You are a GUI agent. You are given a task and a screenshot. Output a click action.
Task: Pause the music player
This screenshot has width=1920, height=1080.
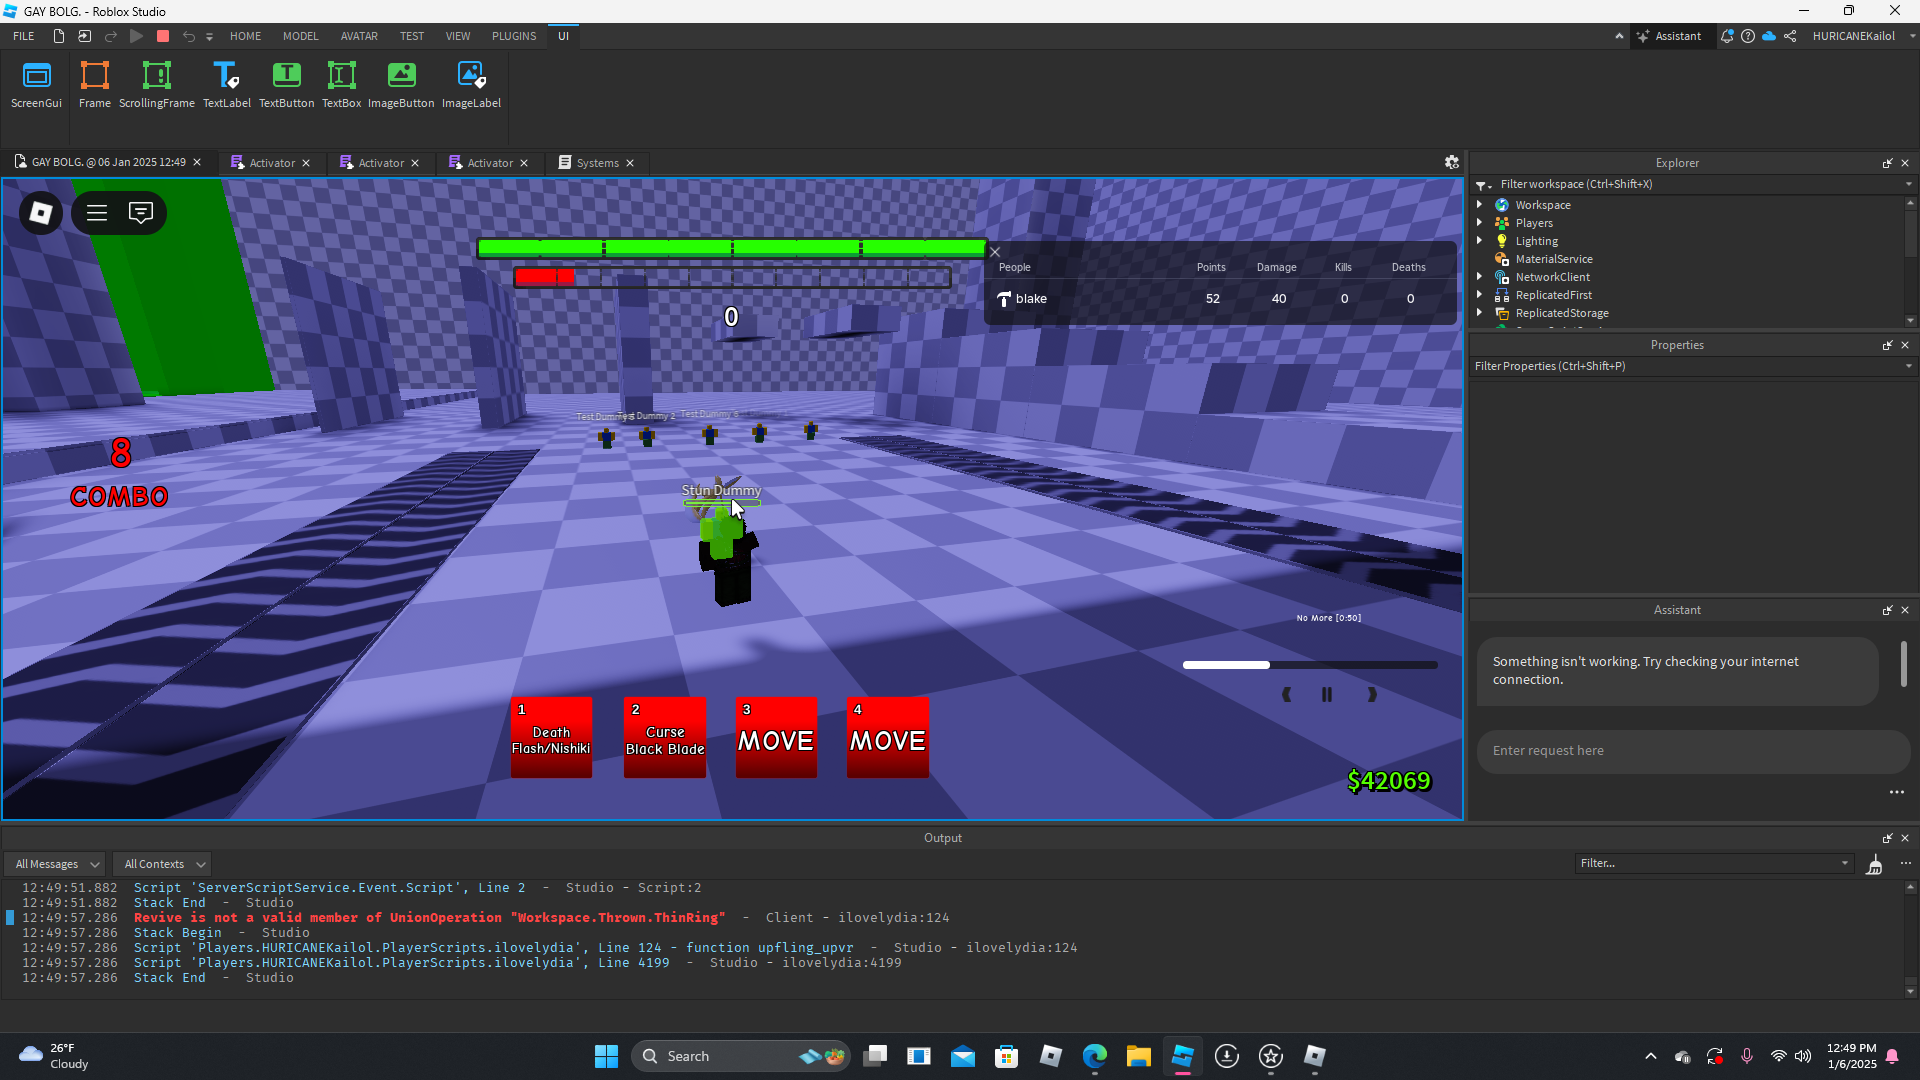(x=1327, y=694)
